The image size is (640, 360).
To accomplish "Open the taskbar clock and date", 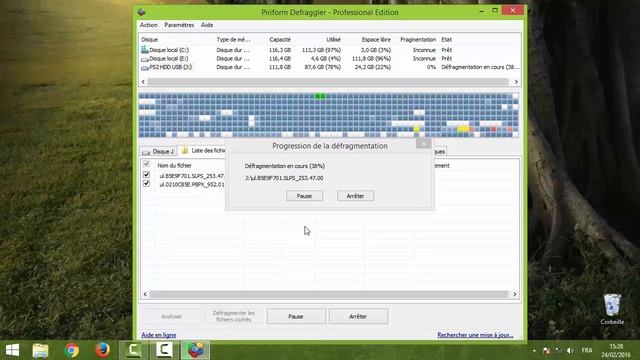I will point(616,350).
